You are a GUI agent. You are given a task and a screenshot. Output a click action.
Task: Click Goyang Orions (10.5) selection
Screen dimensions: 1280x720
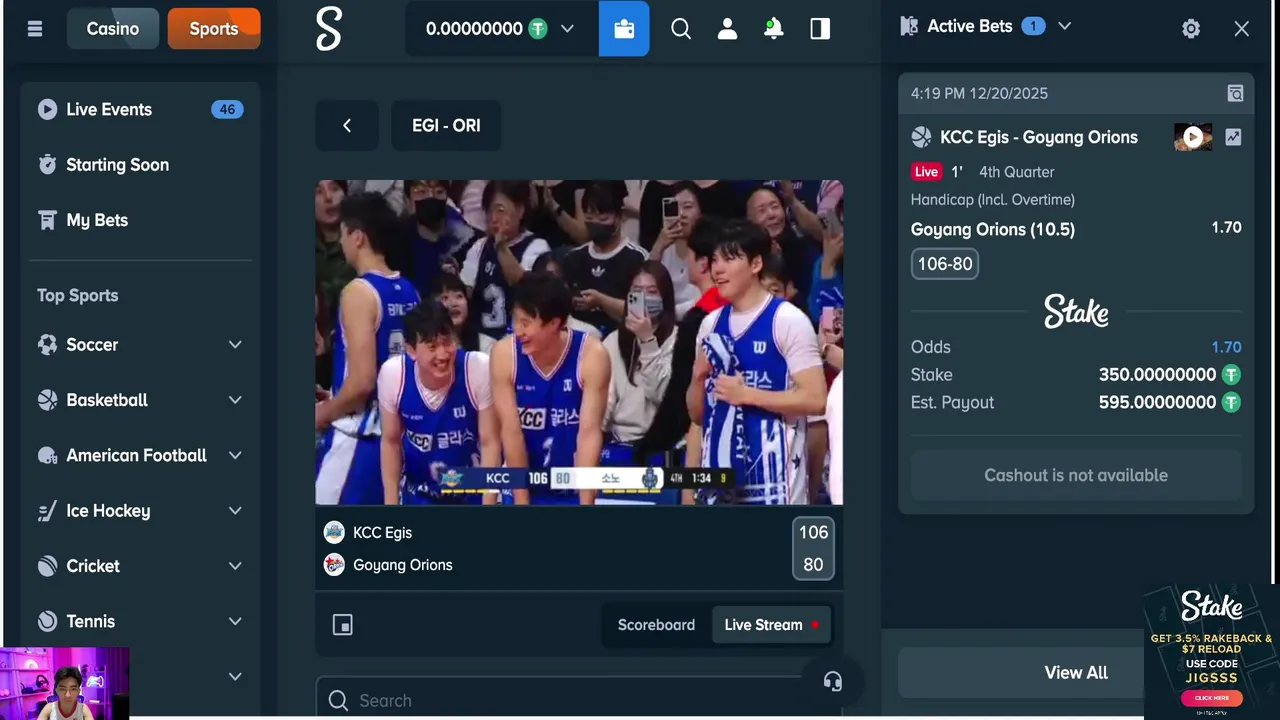click(993, 229)
